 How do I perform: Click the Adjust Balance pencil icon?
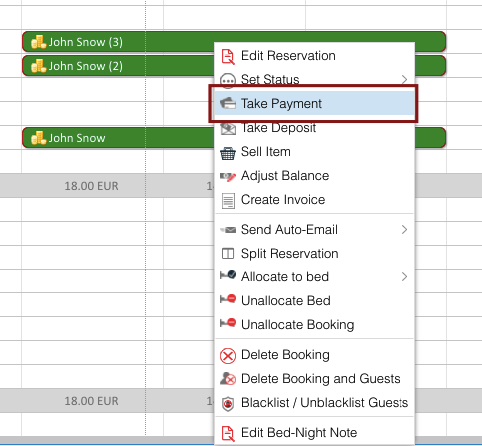[228, 176]
